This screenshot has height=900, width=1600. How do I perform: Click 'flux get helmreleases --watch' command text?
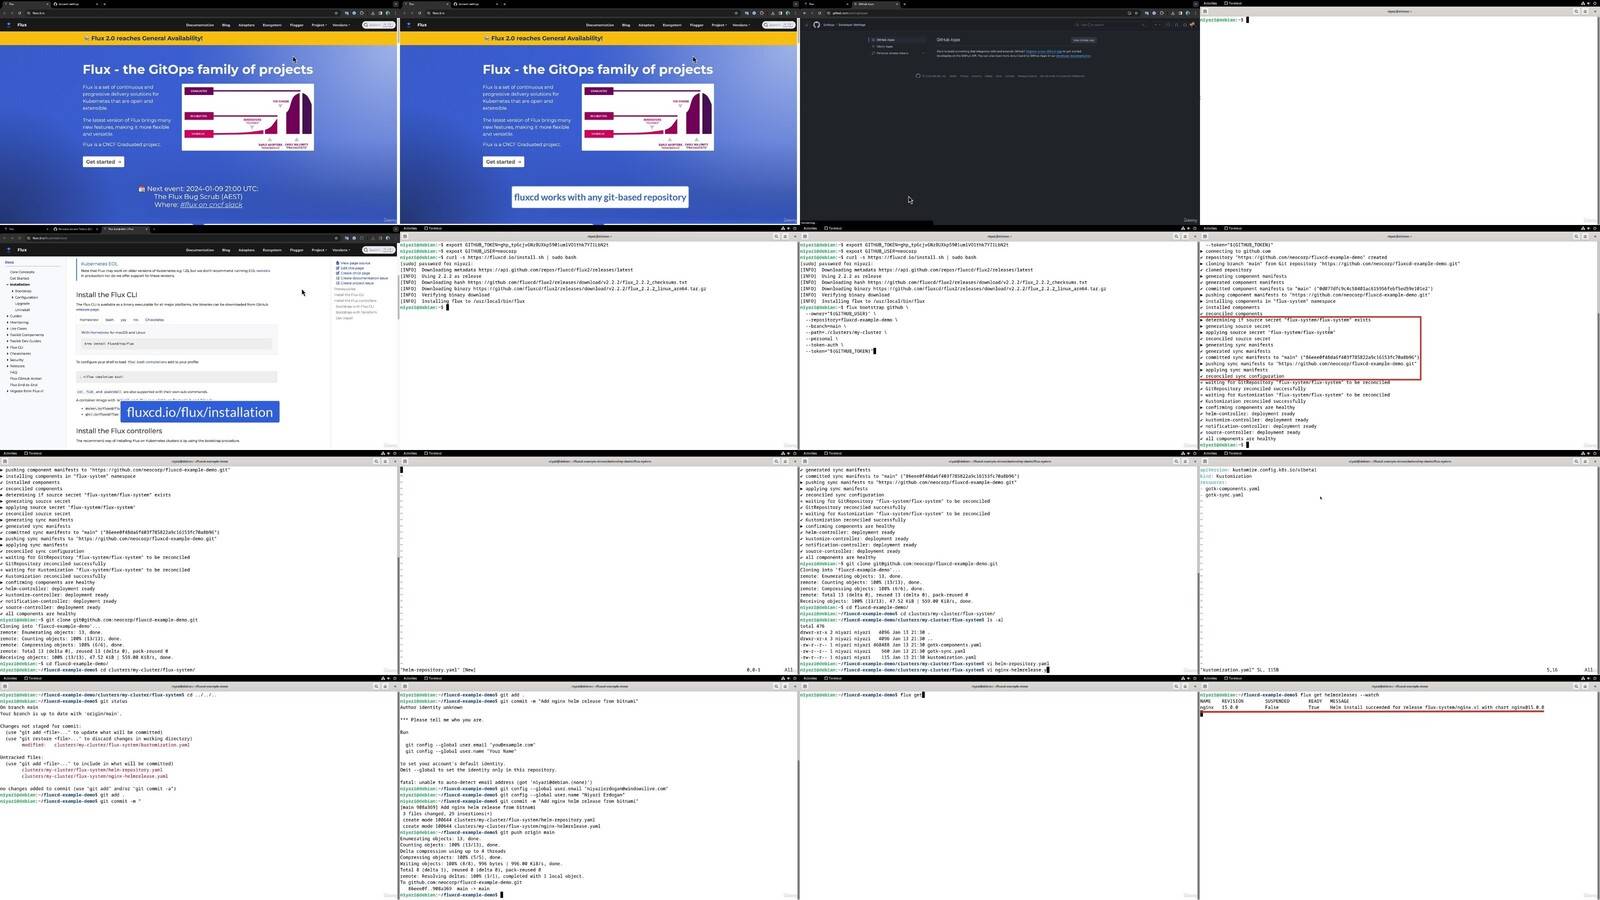1341,695
